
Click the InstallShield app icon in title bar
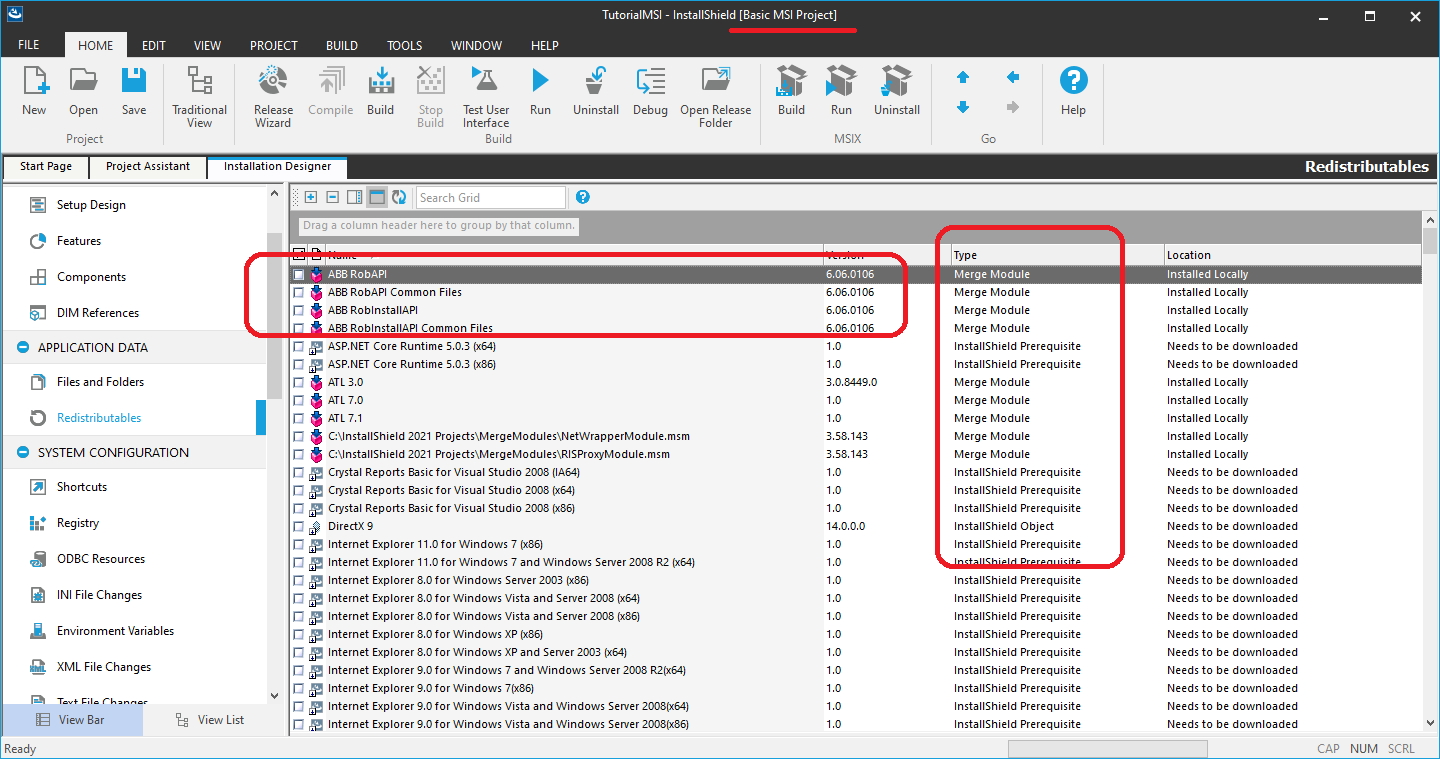click(15, 15)
